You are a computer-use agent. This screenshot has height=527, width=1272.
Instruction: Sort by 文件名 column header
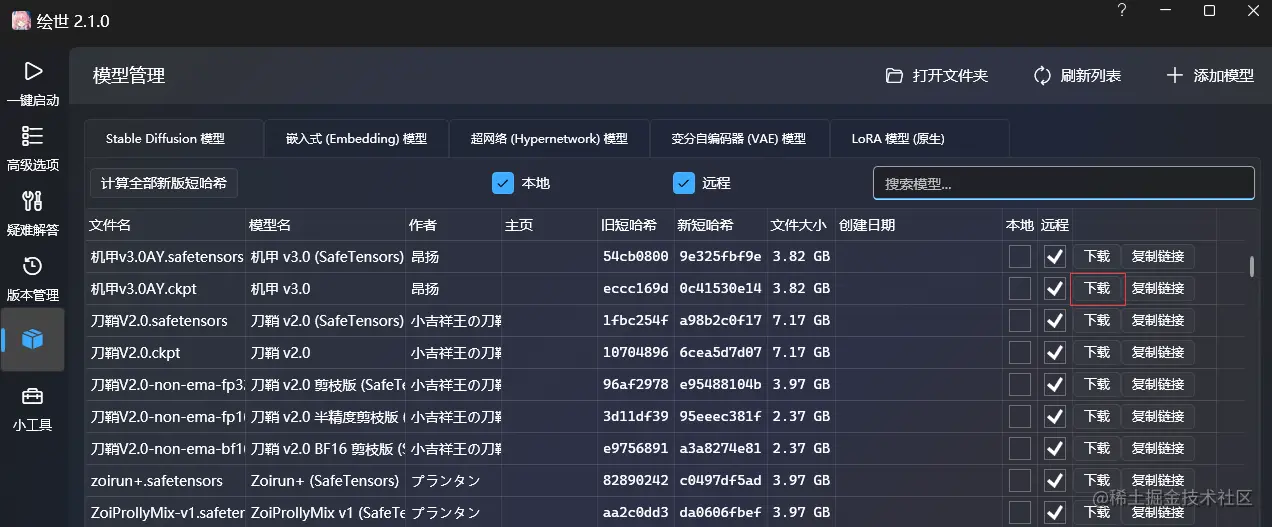(x=166, y=225)
